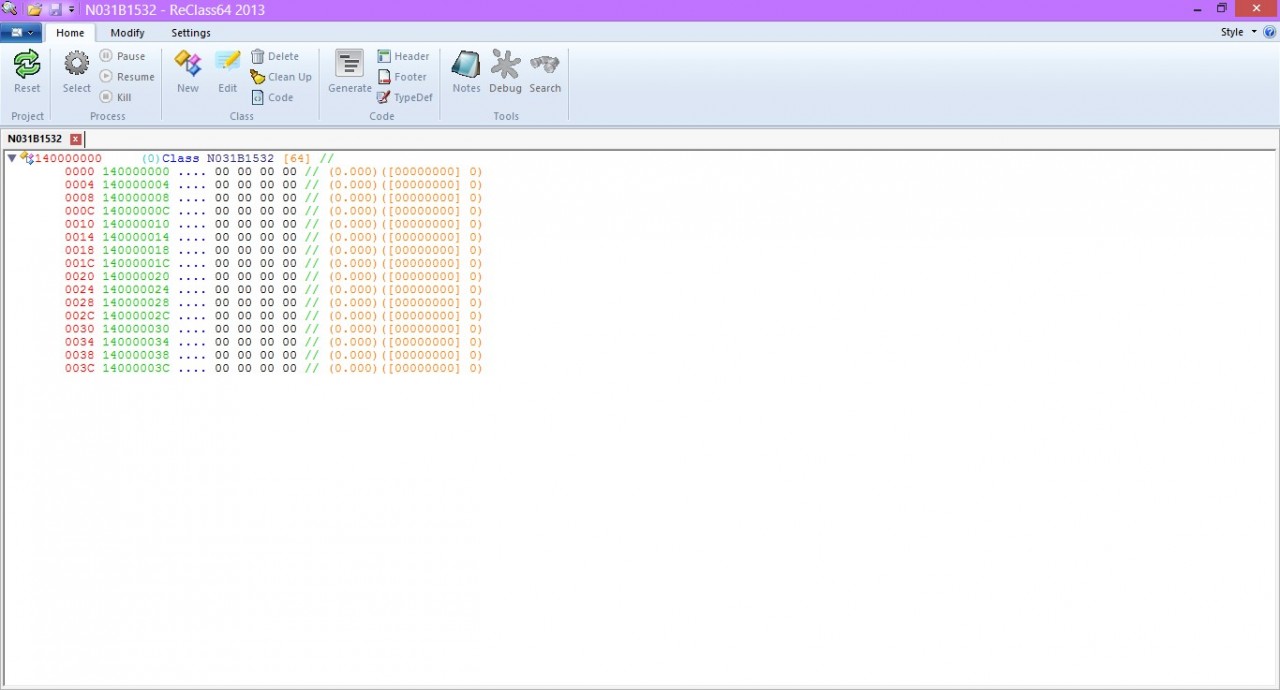This screenshot has width=1280, height=690.
Task: Pause the attached process
Action: point(122,56)
